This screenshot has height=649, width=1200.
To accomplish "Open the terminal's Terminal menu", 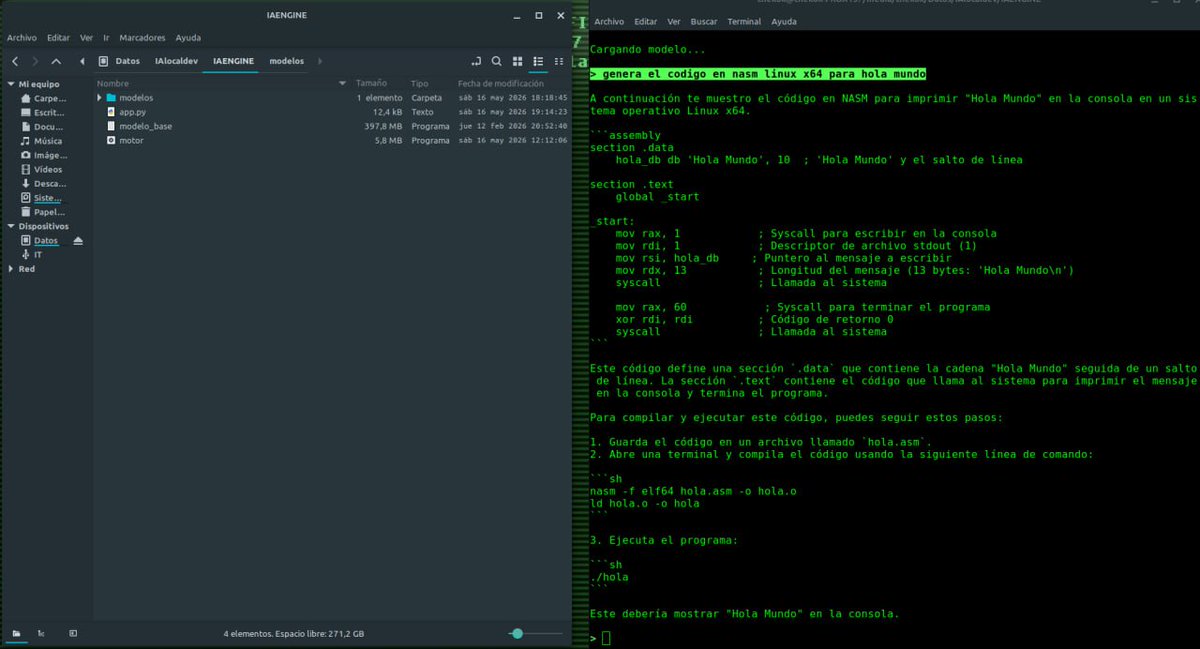I will 744,21.
